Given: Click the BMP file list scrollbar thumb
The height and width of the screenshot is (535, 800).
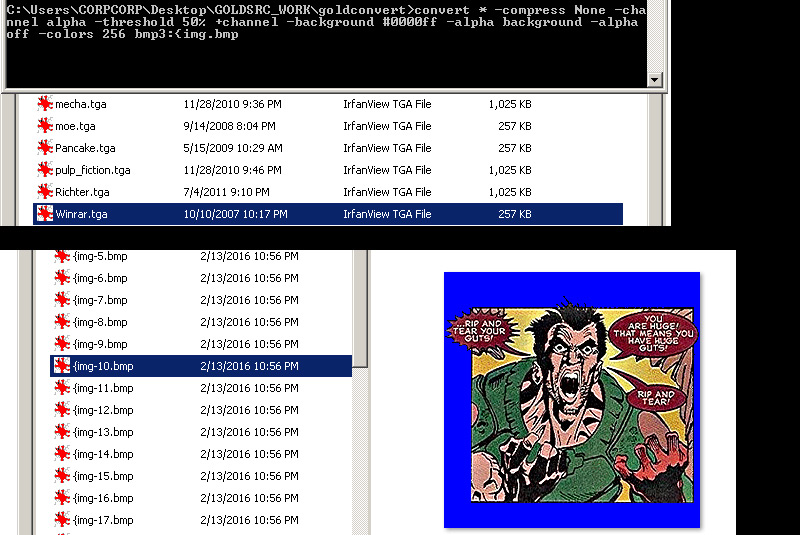Looking at the screenshot, I should tap(360, 308).
